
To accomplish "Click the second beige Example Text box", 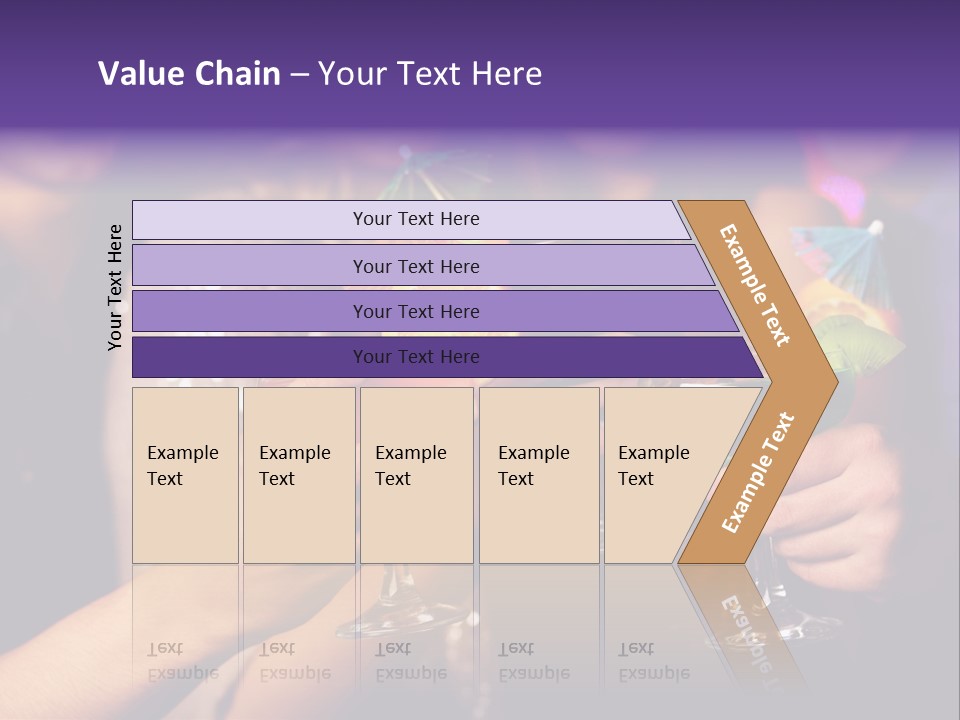I will [x=298, y=474].
